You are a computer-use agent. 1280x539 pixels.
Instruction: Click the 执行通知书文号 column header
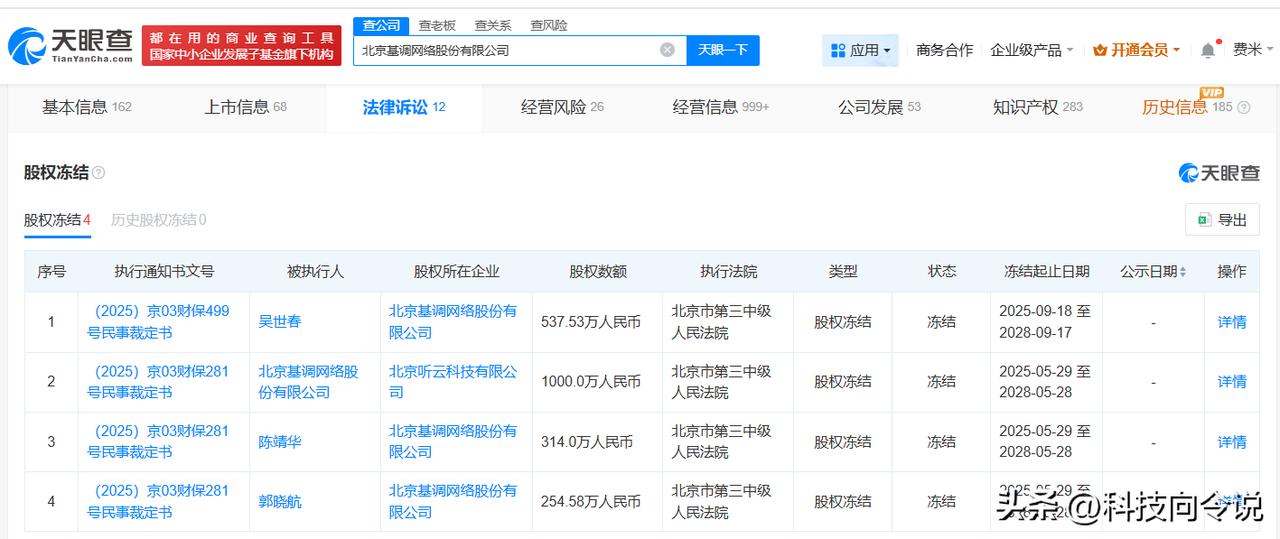click(164, 272)
